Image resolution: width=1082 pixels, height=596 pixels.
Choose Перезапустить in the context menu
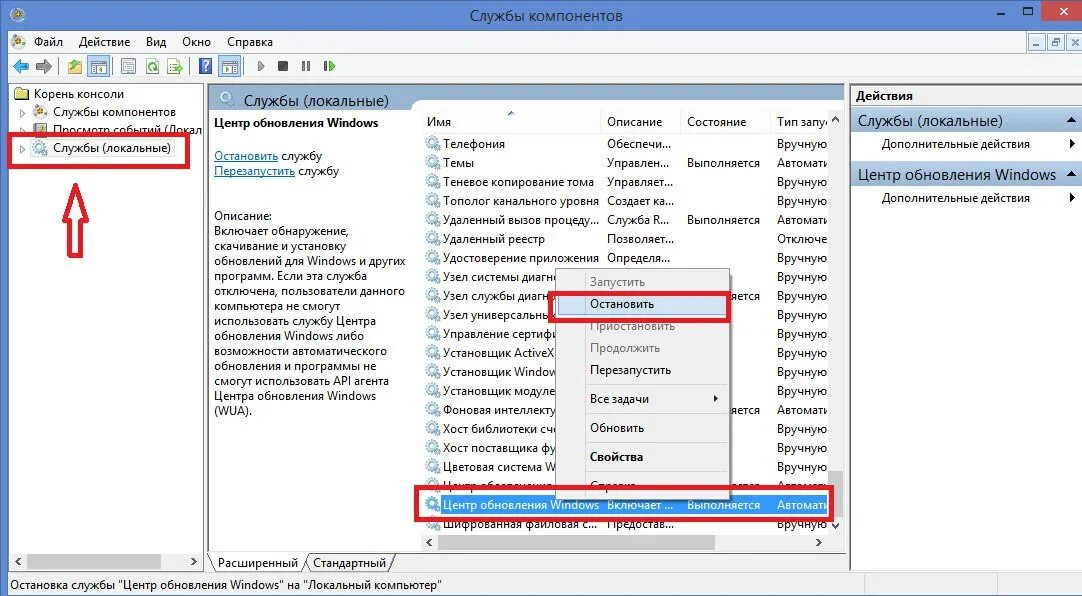[x=641, y=370]
